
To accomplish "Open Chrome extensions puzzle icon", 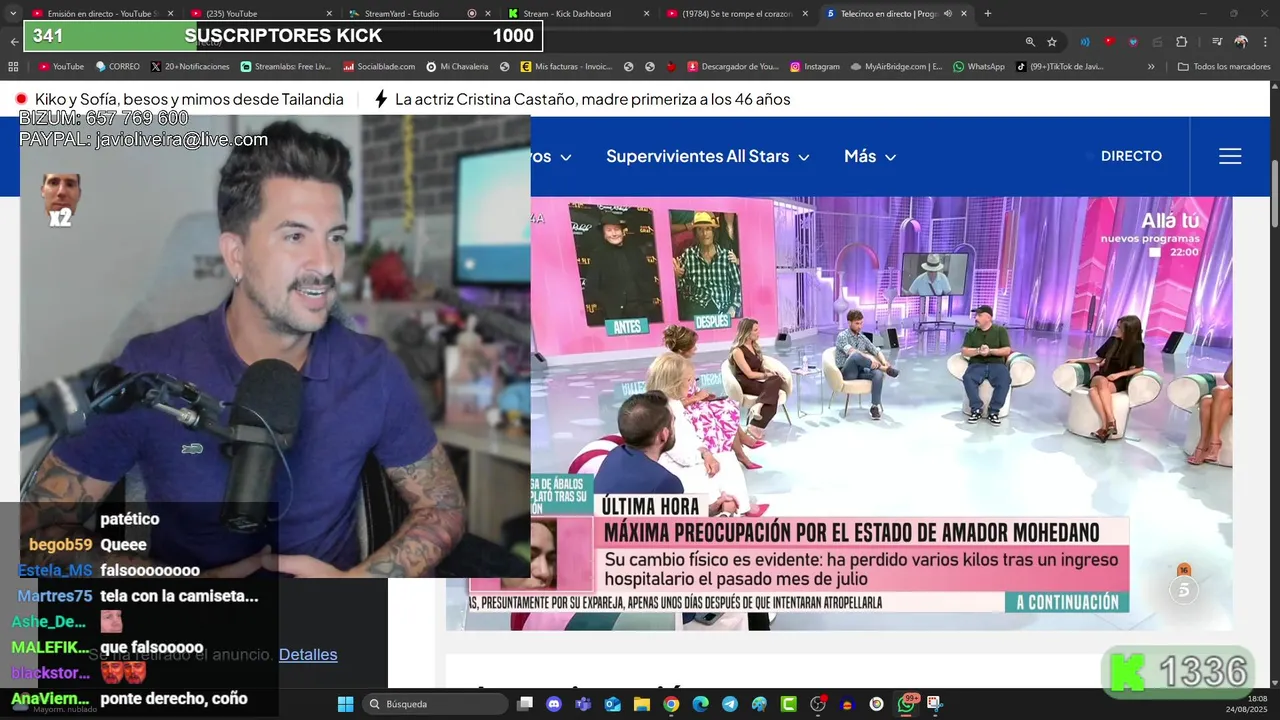I will 1182,42.
